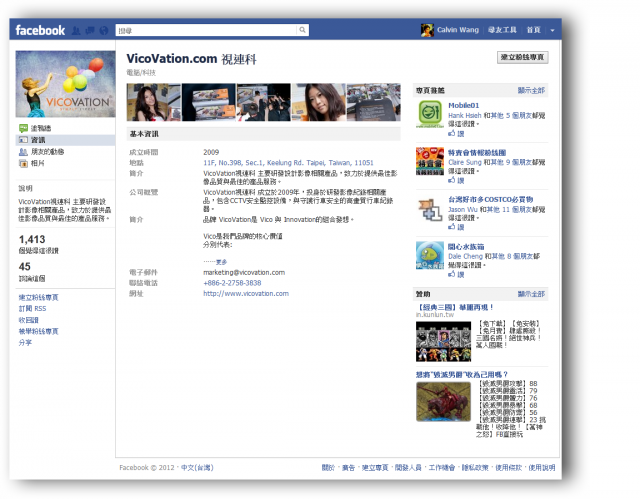
Task: Open the Mobile01 page title link
Action: 464,105
